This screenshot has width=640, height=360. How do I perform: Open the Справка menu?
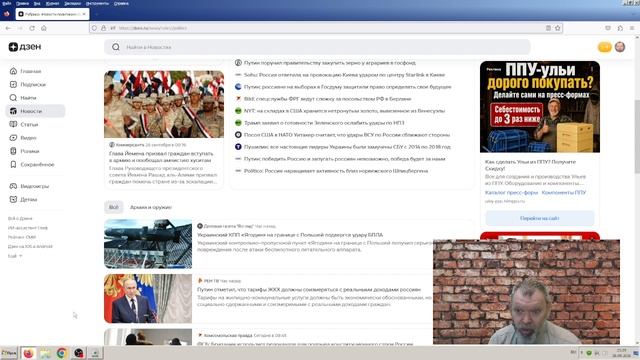121,3
